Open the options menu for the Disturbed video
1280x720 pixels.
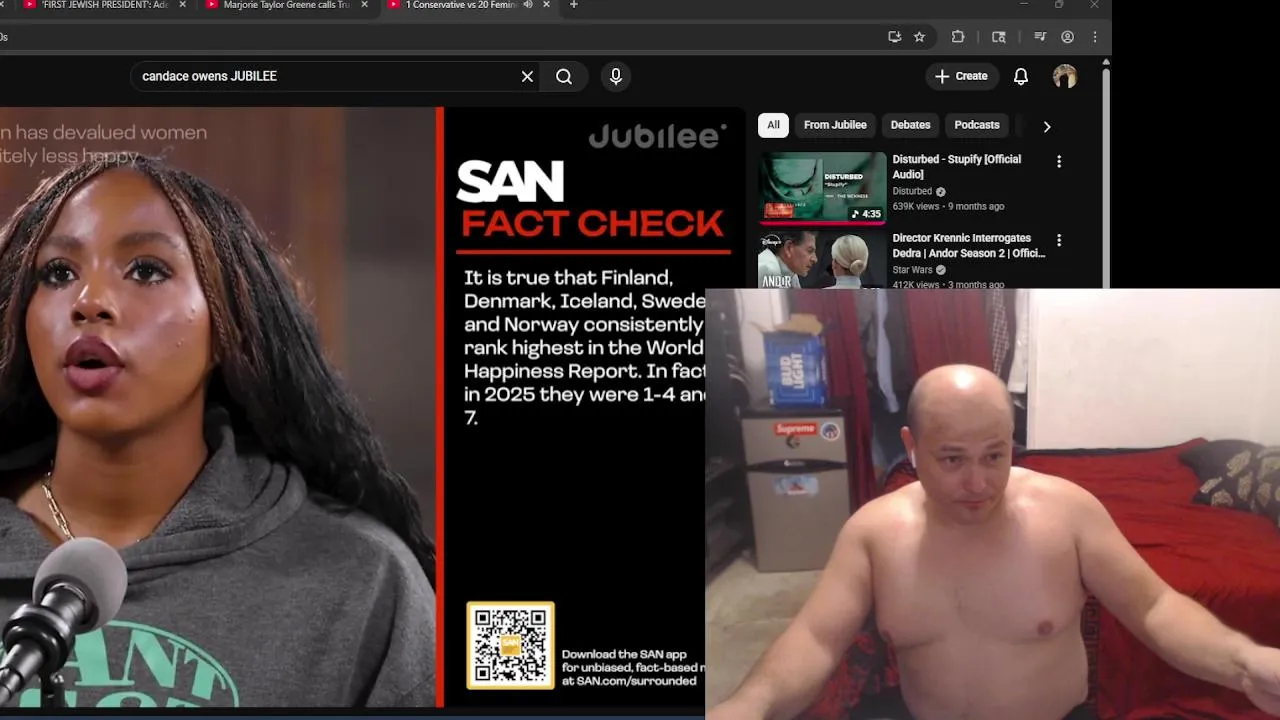pos(1059,161)
